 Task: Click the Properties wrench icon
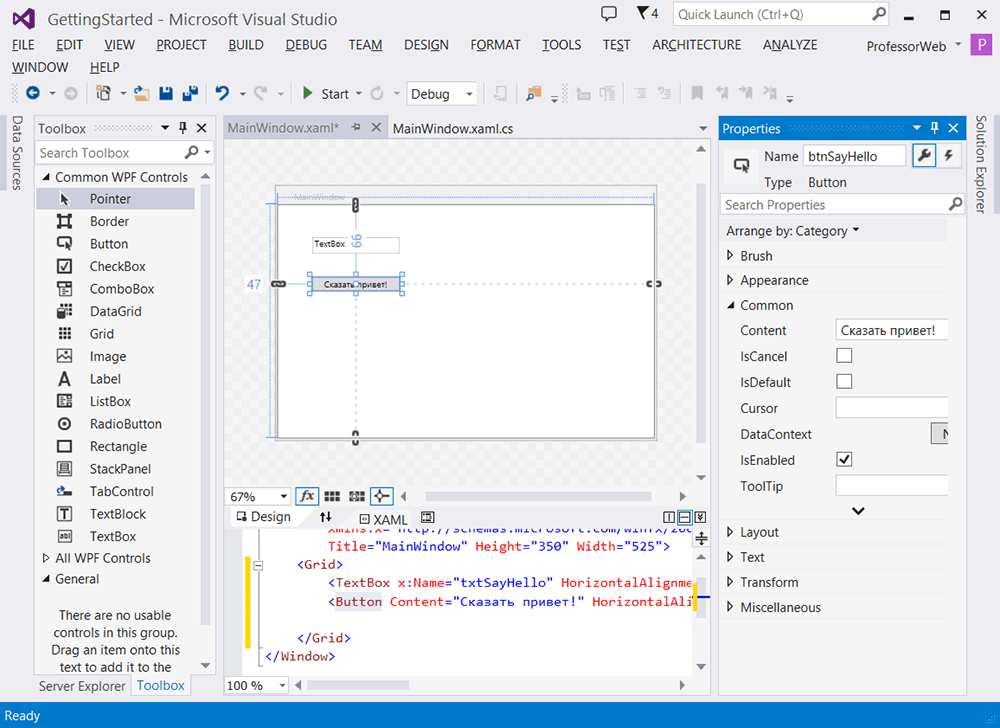coord(923,156)
